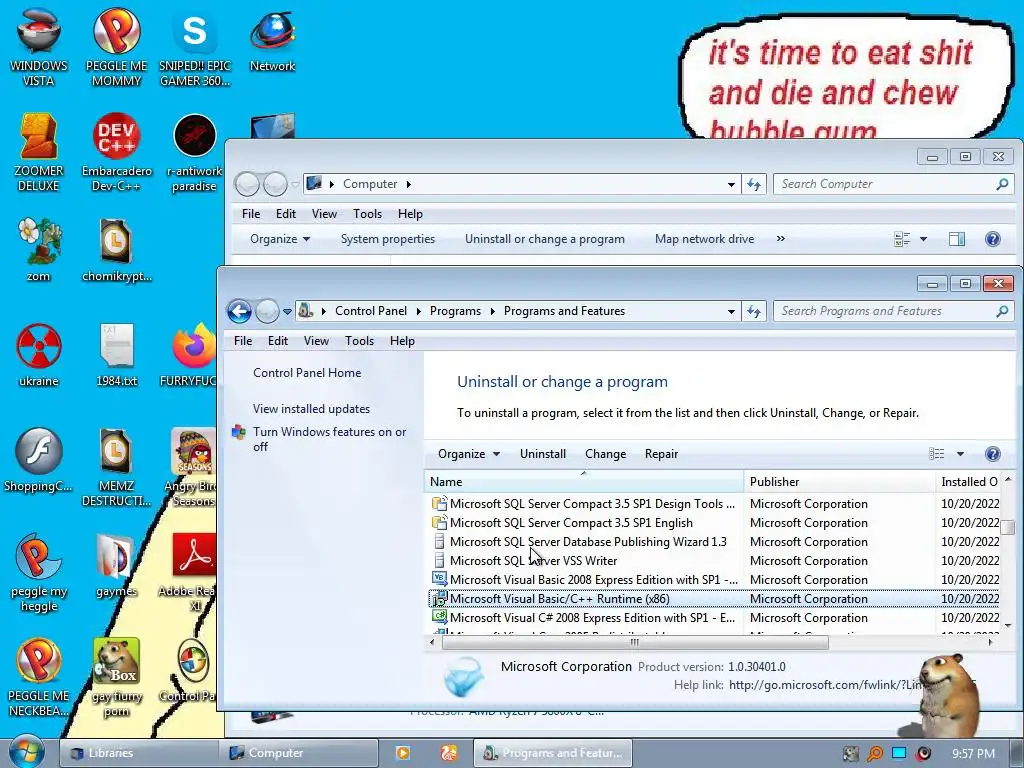Select the PEGGLE ME MOMMY desktop icon
The image size is (1024, 768).
(x=116, y=46)
